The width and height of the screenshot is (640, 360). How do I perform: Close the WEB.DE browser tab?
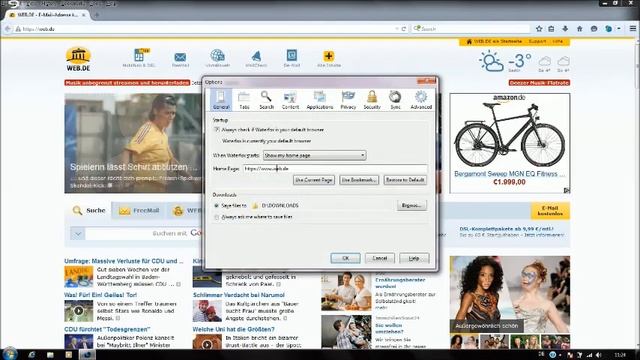pyautogui.click(x=84, y=15)
